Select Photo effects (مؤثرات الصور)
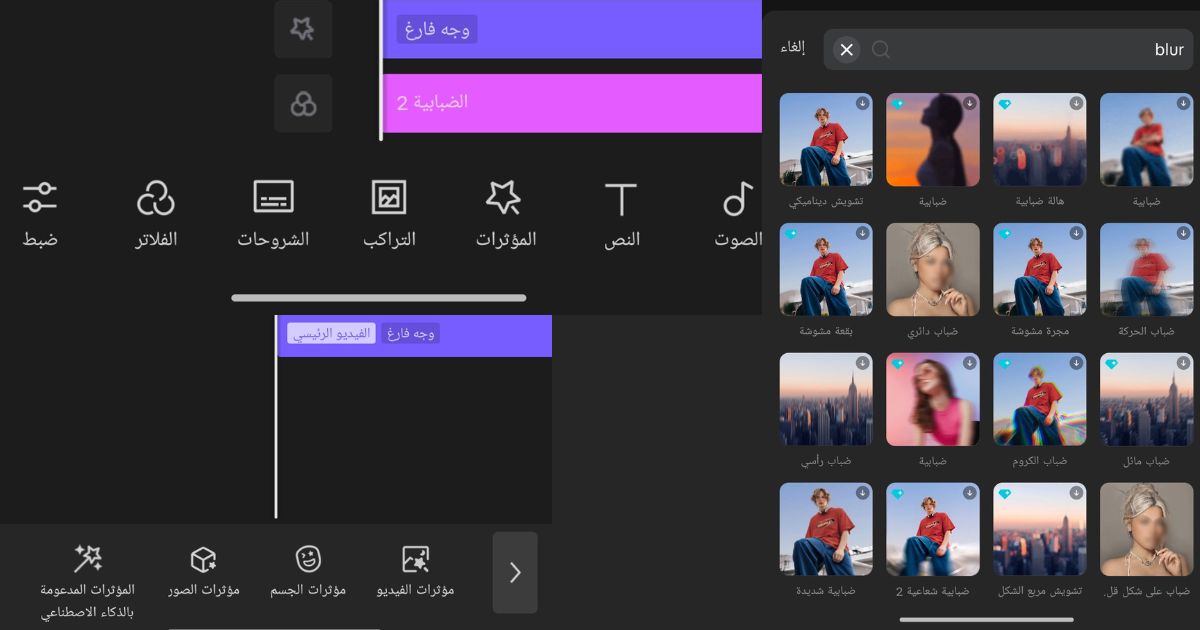Screen dimensions: 1200x630 tap(204, 572)
